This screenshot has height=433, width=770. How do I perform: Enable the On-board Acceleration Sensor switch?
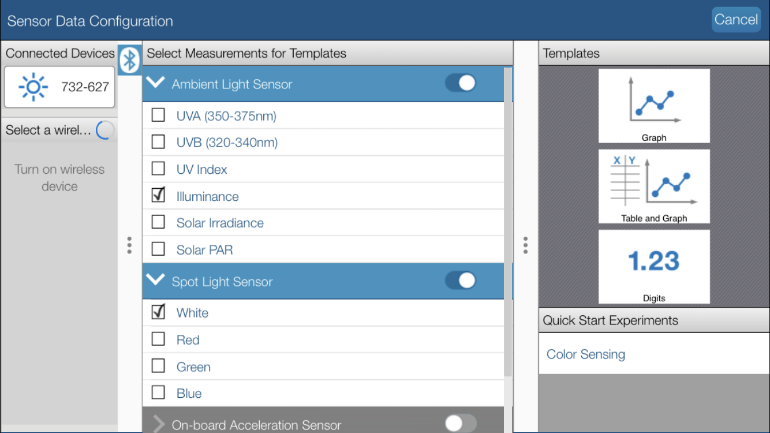461,423
